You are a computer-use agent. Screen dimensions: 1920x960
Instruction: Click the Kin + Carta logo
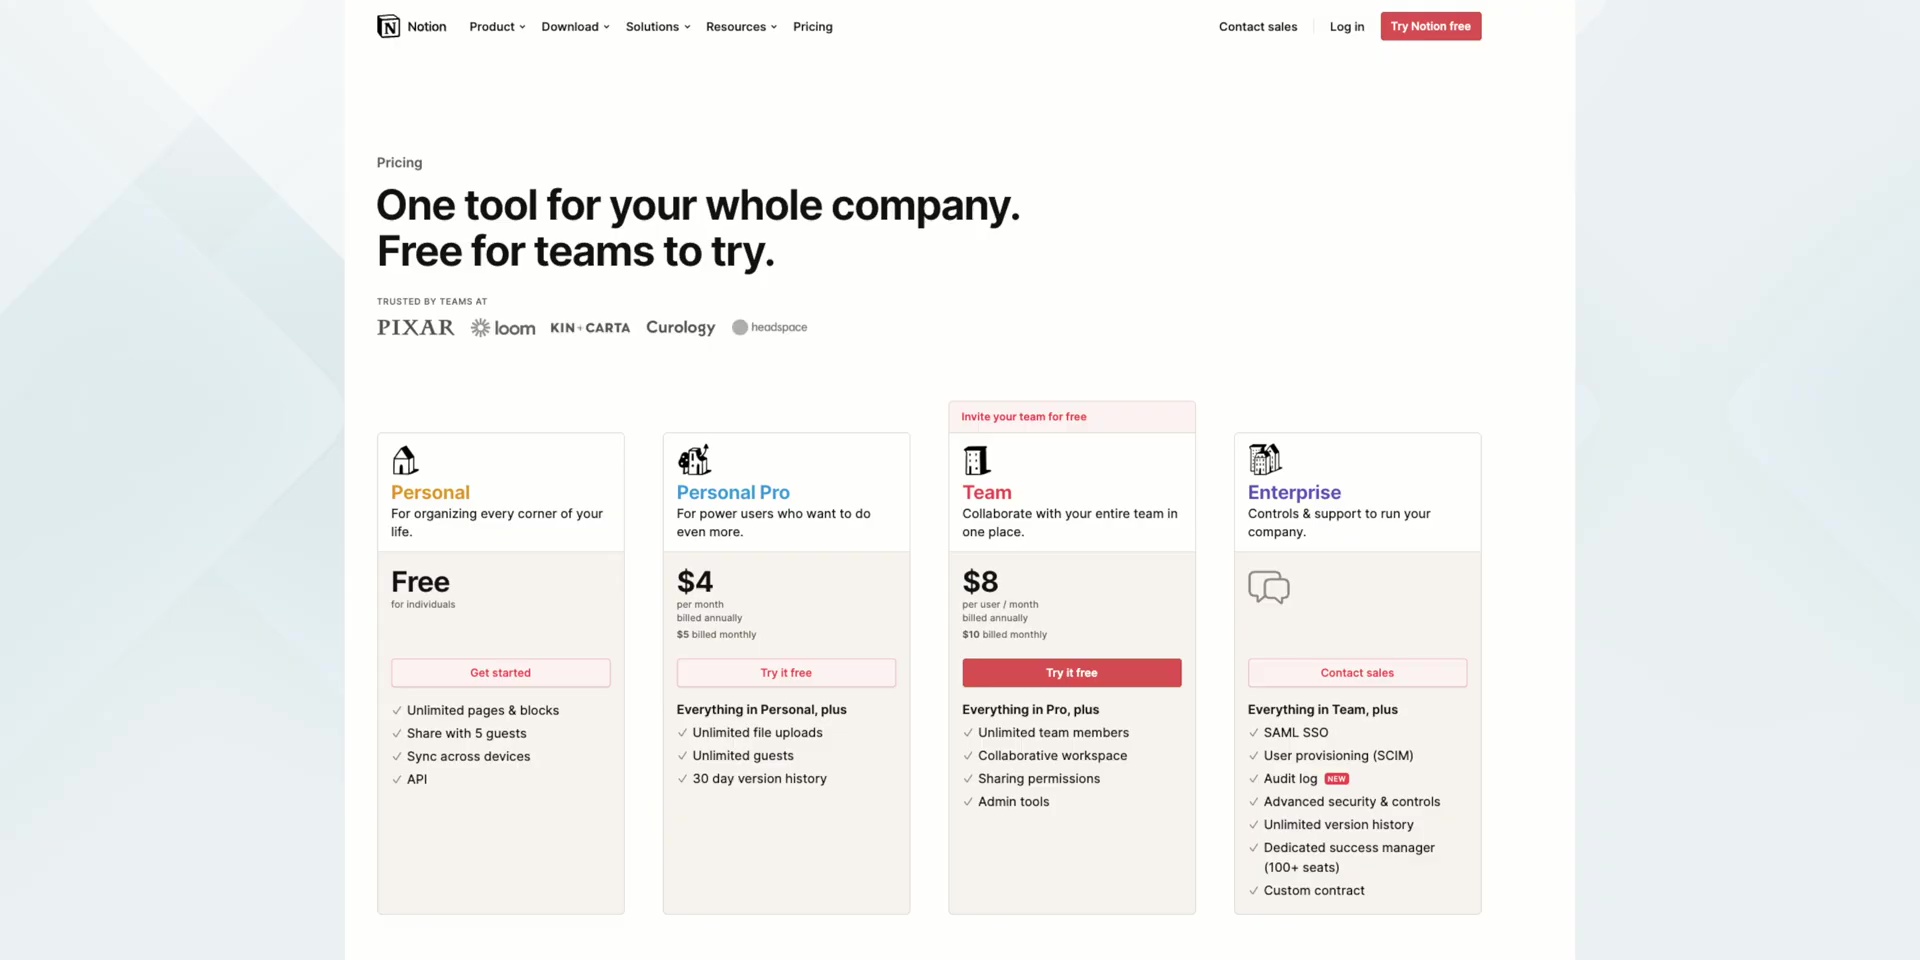coord(590,327)
